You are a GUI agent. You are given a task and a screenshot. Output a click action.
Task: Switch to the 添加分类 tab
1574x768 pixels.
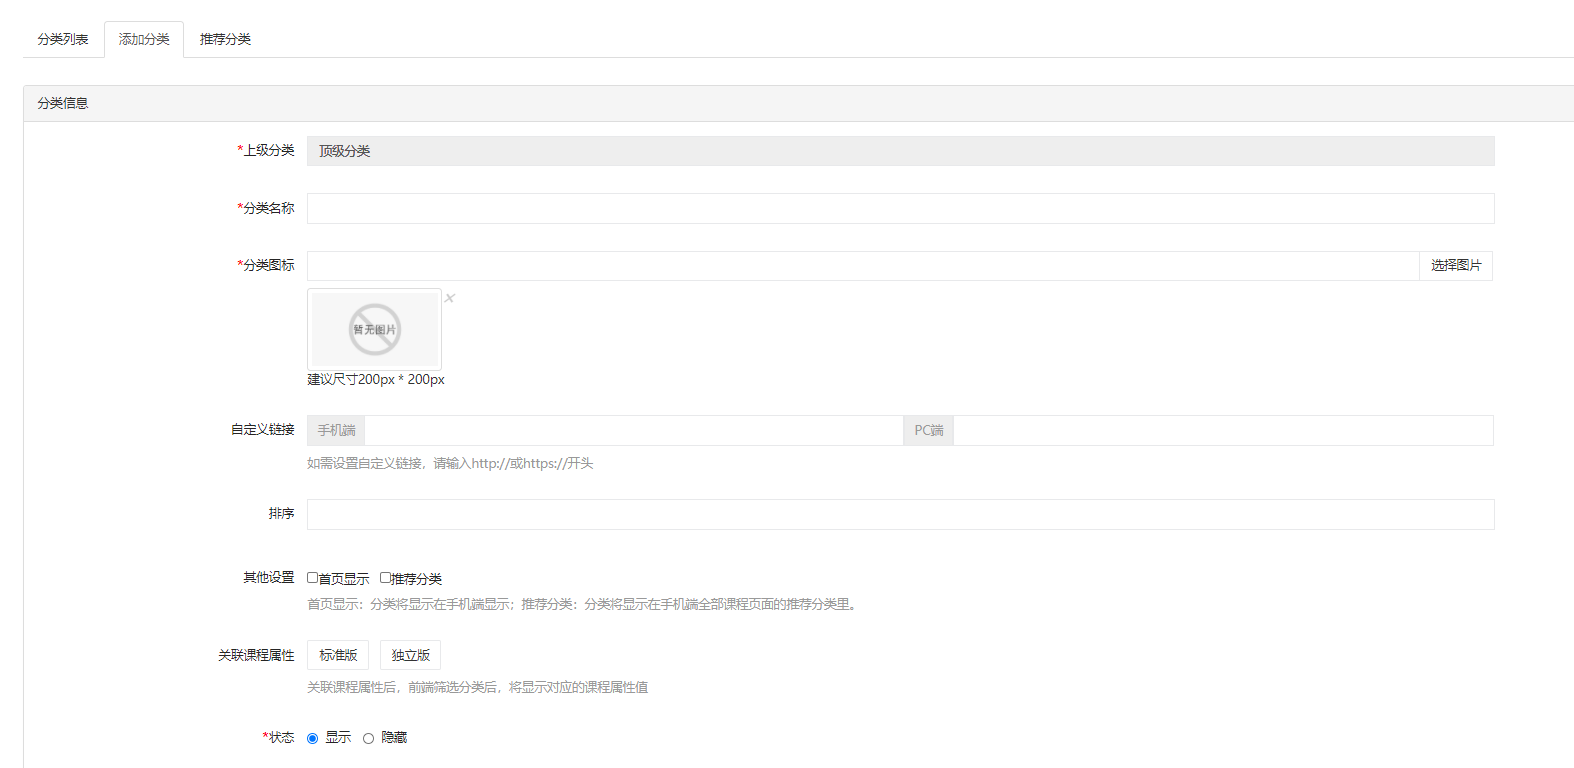[144, 39]
